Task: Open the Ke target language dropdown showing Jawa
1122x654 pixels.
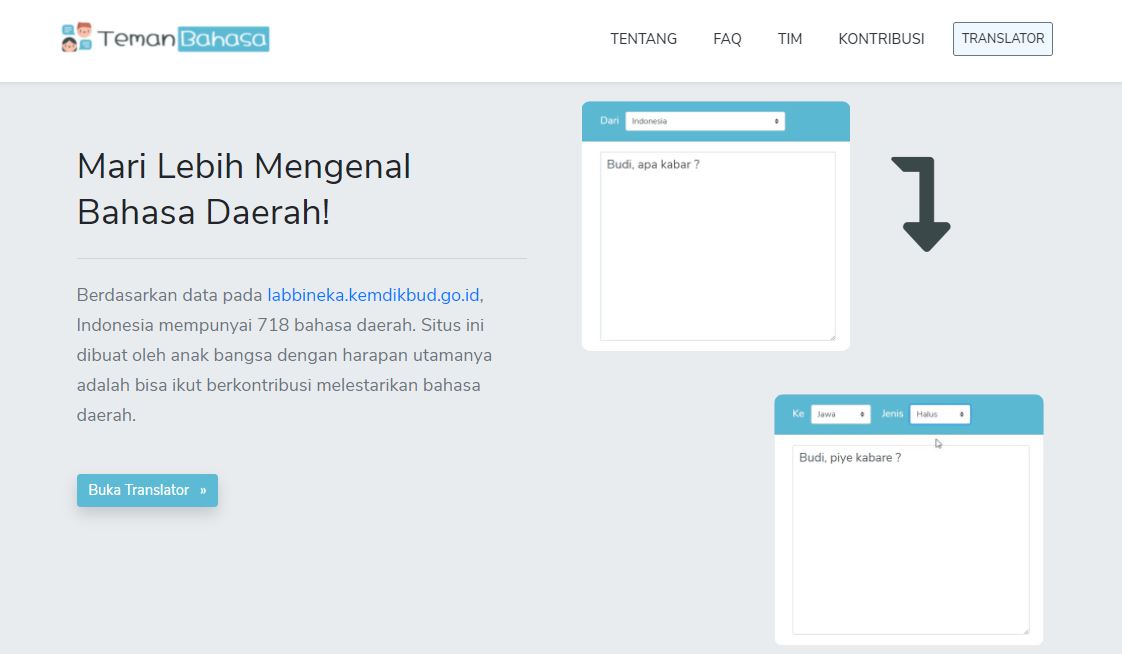Action: coord(840,414)
